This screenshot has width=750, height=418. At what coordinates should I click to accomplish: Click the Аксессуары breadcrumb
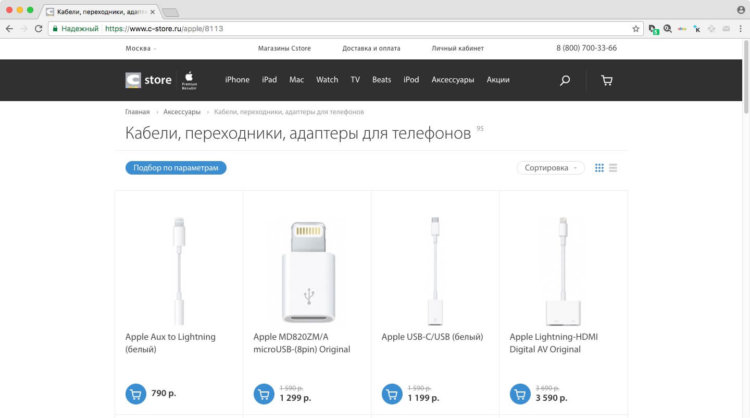(182, 112)
